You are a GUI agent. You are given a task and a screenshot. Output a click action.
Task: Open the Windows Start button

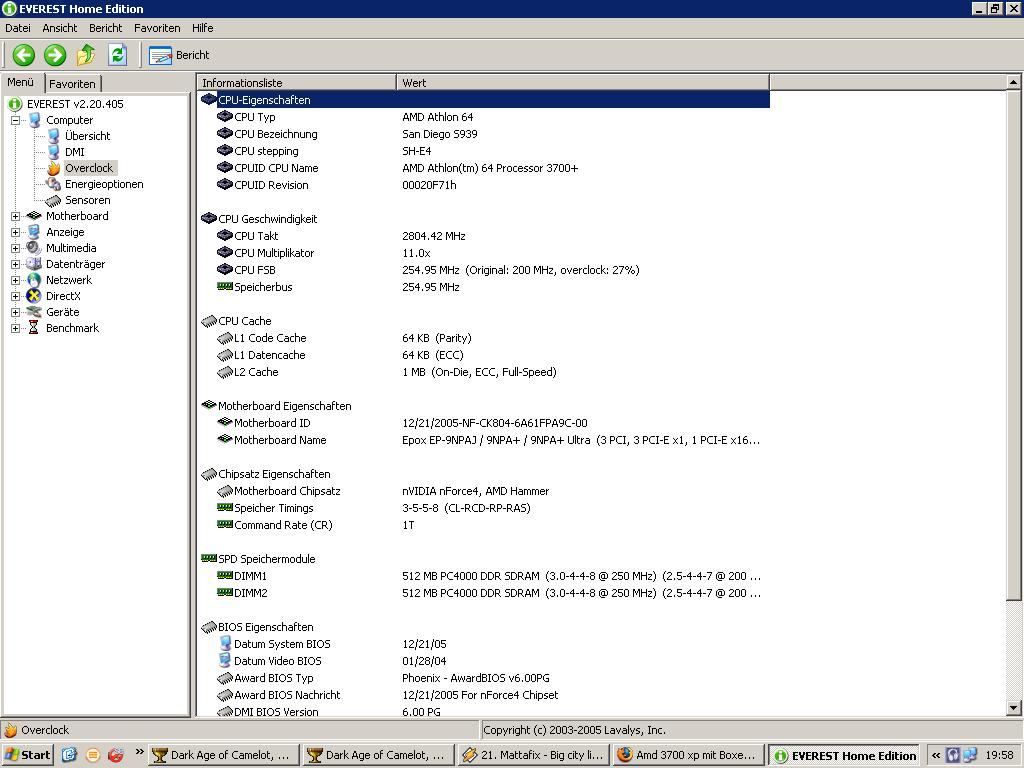point(27,755)
